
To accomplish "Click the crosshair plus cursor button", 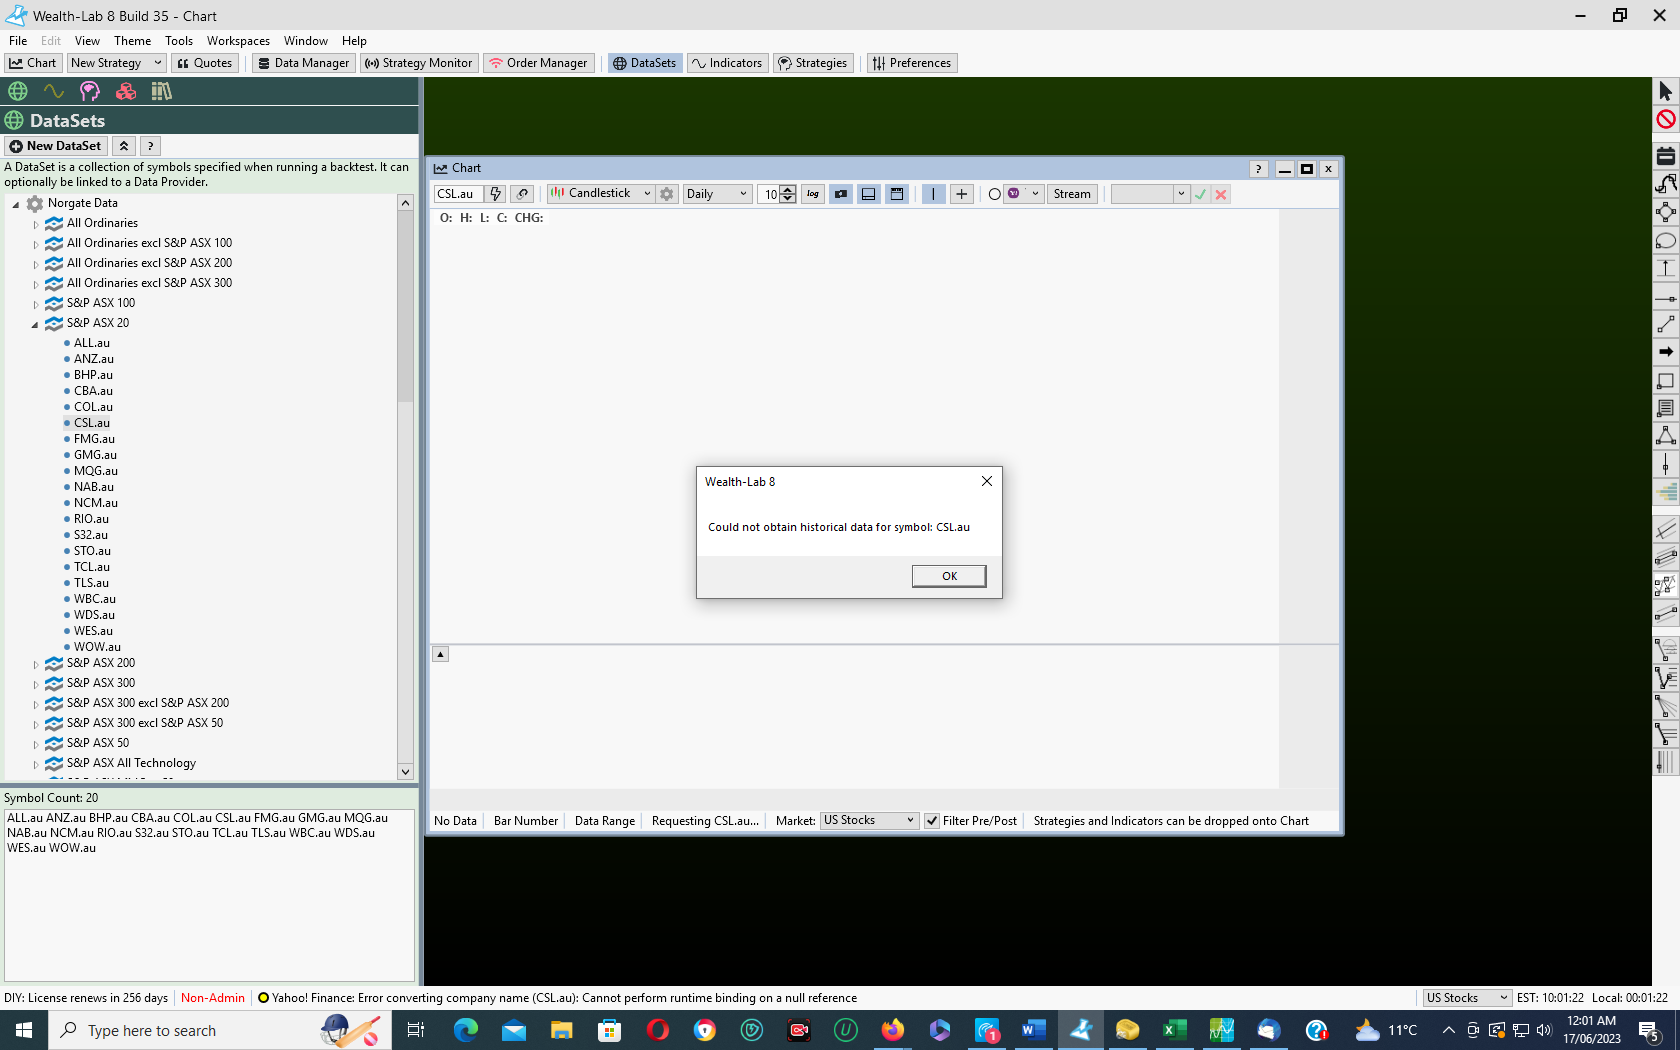I will tap(961, 194).
